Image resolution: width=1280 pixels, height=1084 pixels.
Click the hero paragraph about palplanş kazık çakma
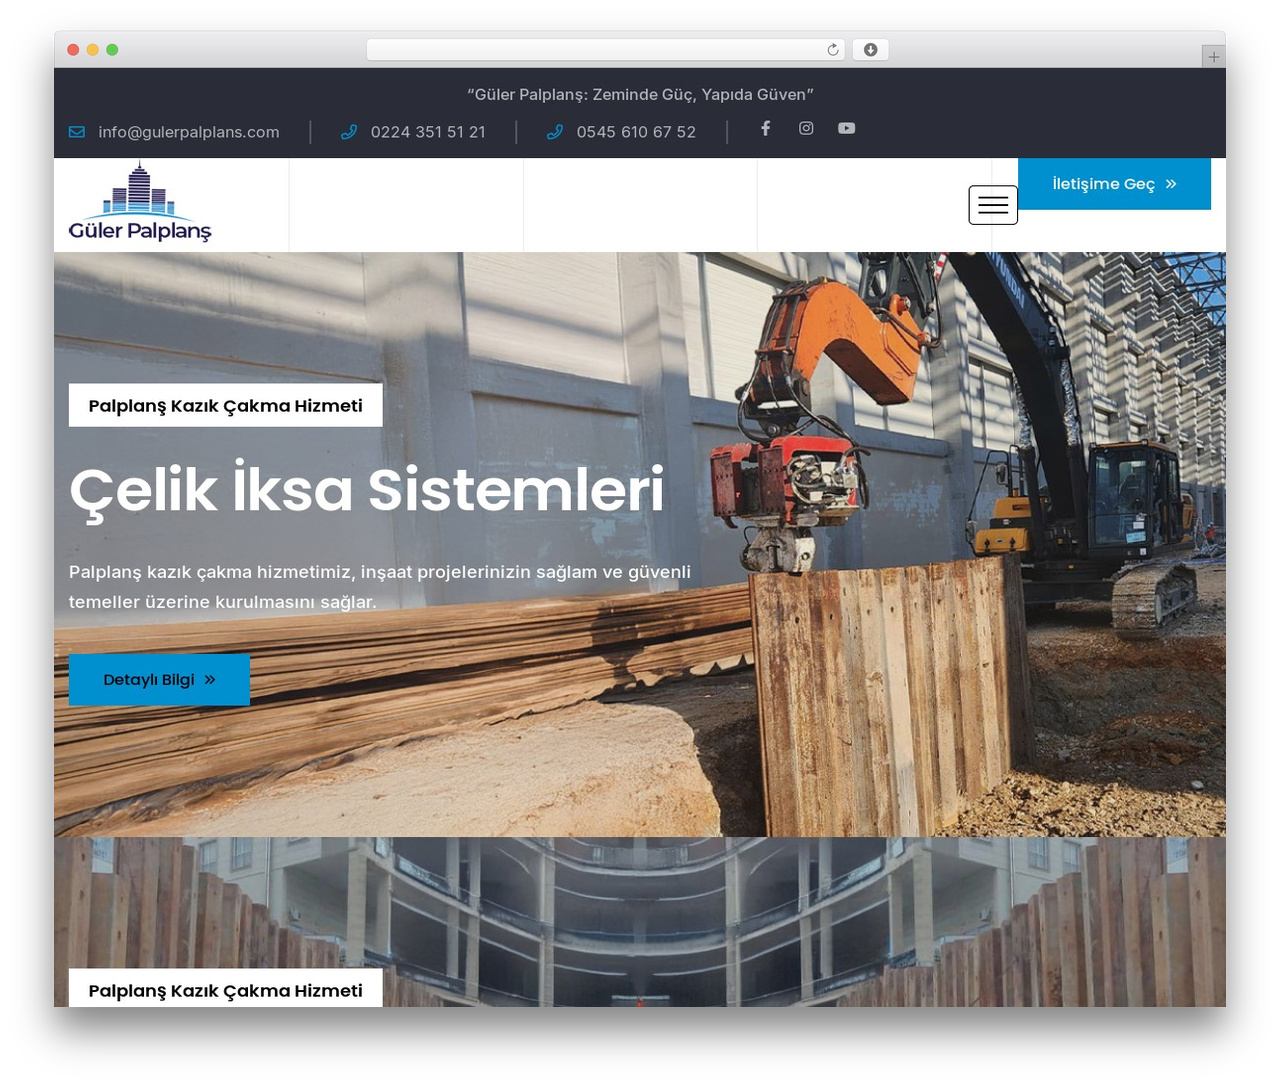380,587
